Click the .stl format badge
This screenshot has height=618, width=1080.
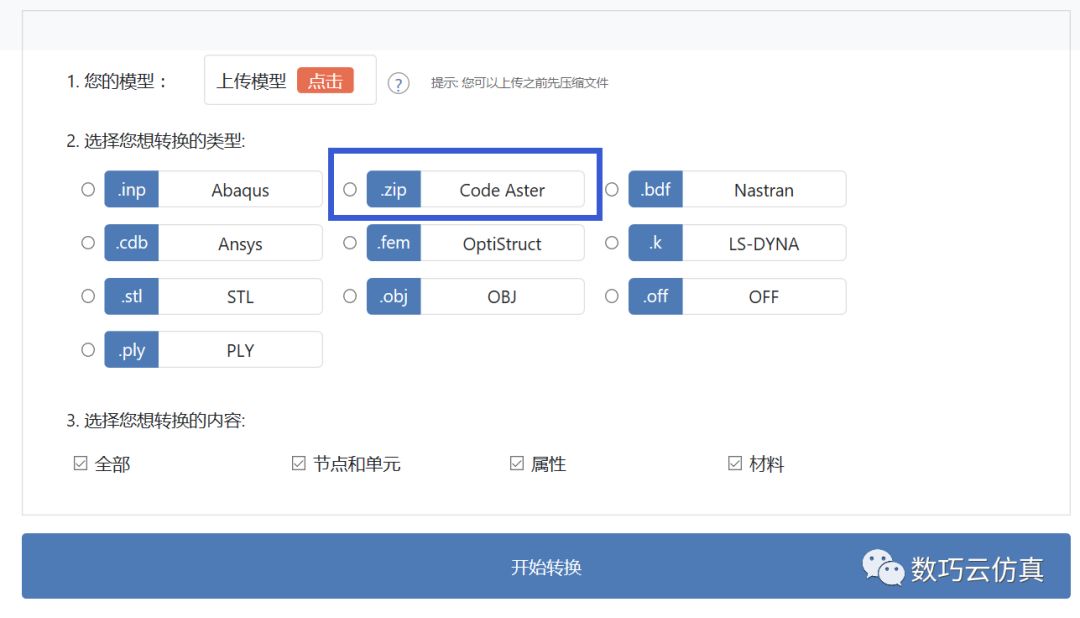coord(132,296)
